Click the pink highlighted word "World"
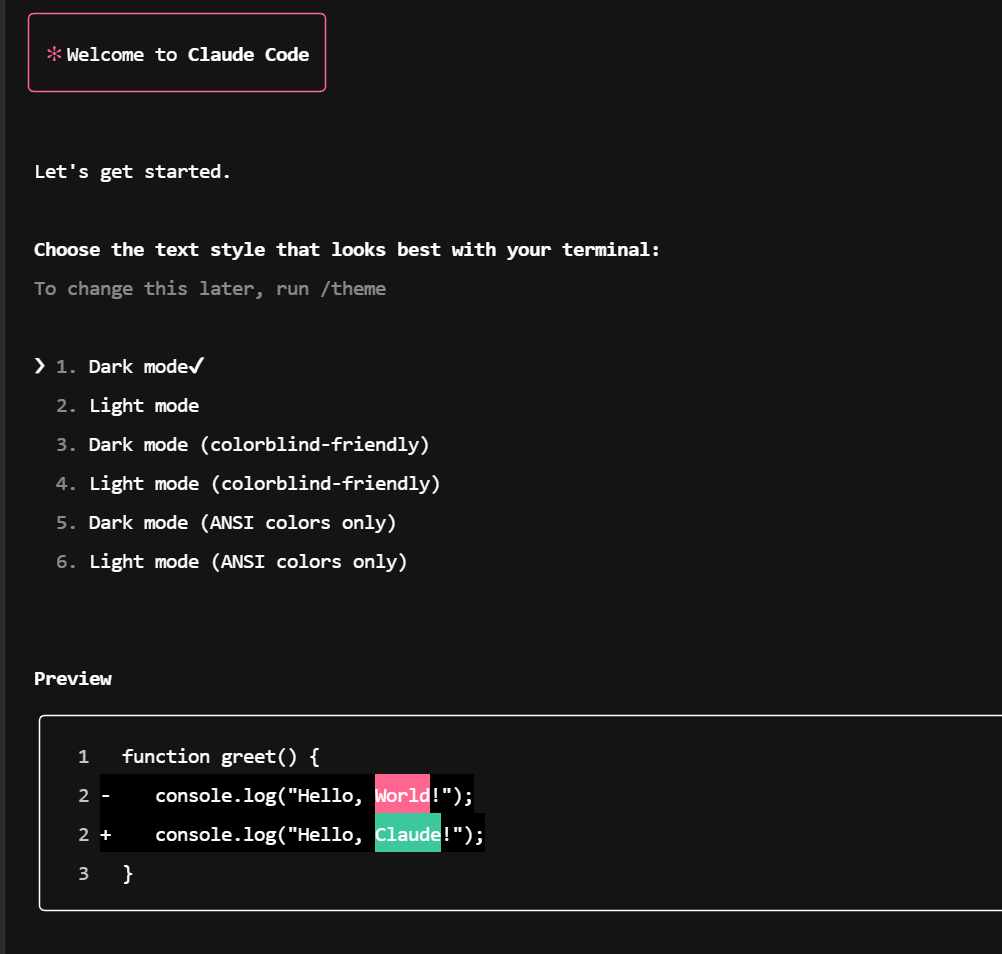Viewport: 1002px width, 954px height. point(402,796)
